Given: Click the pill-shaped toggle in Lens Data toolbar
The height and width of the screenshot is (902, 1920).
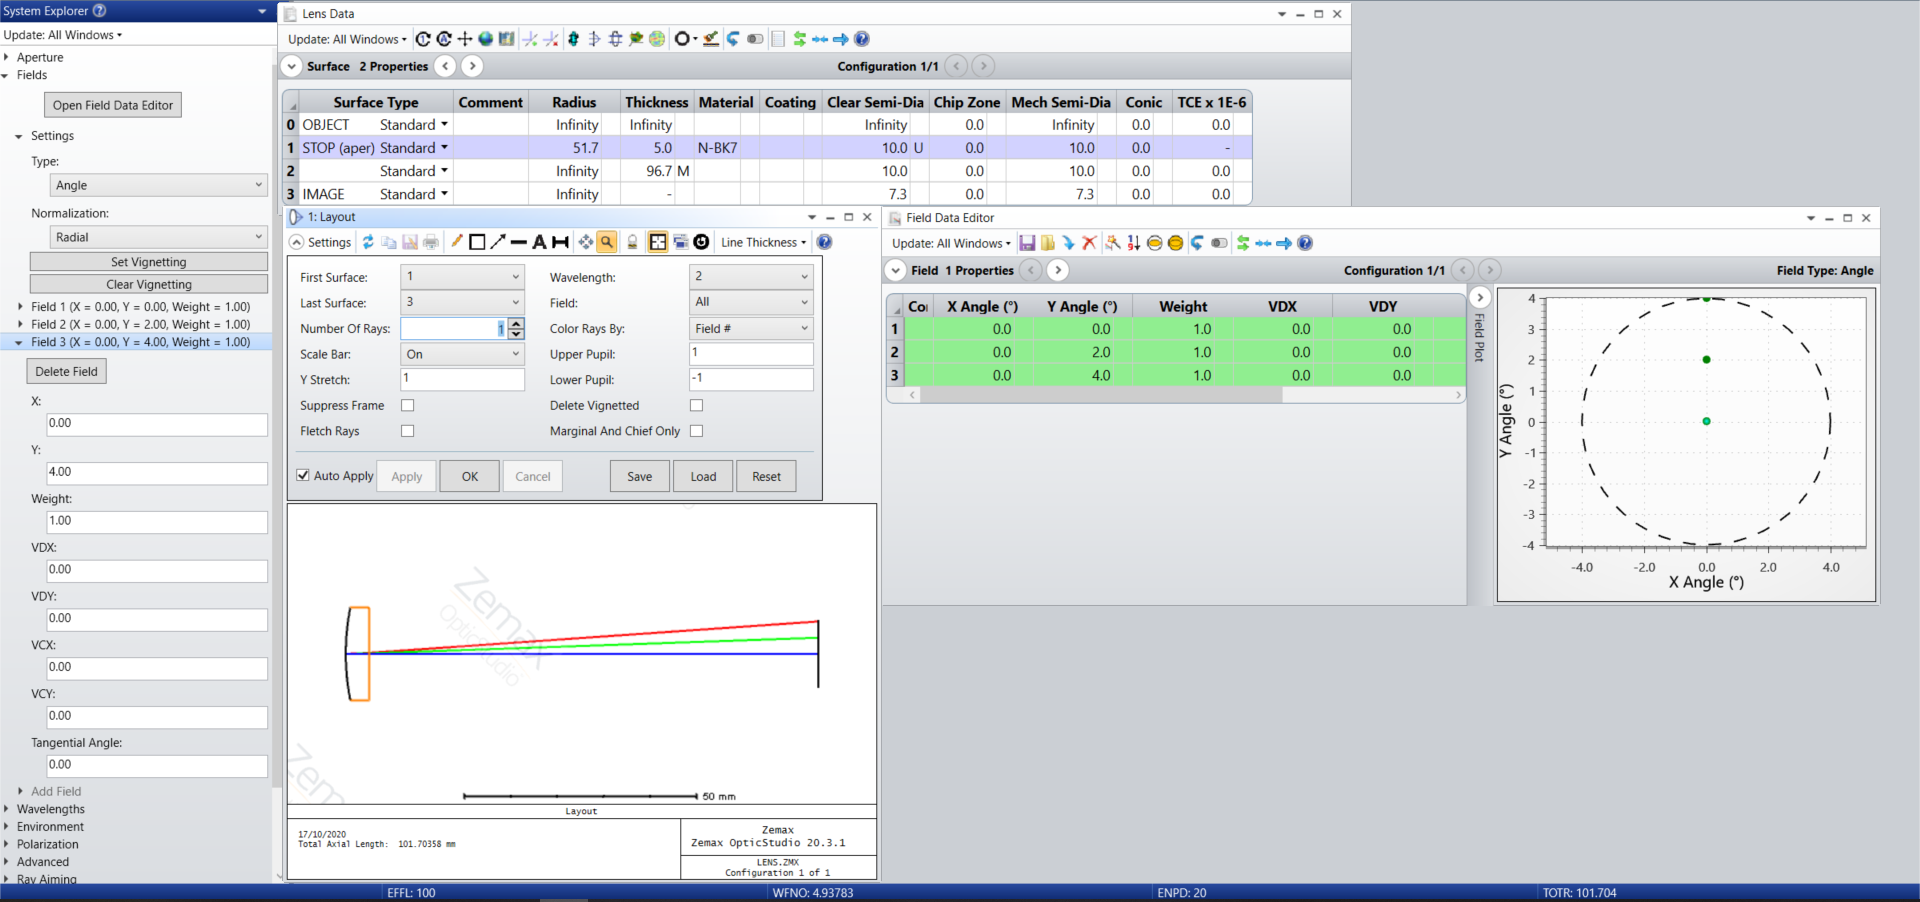Looking at the screenshot, I should [755, 39].
